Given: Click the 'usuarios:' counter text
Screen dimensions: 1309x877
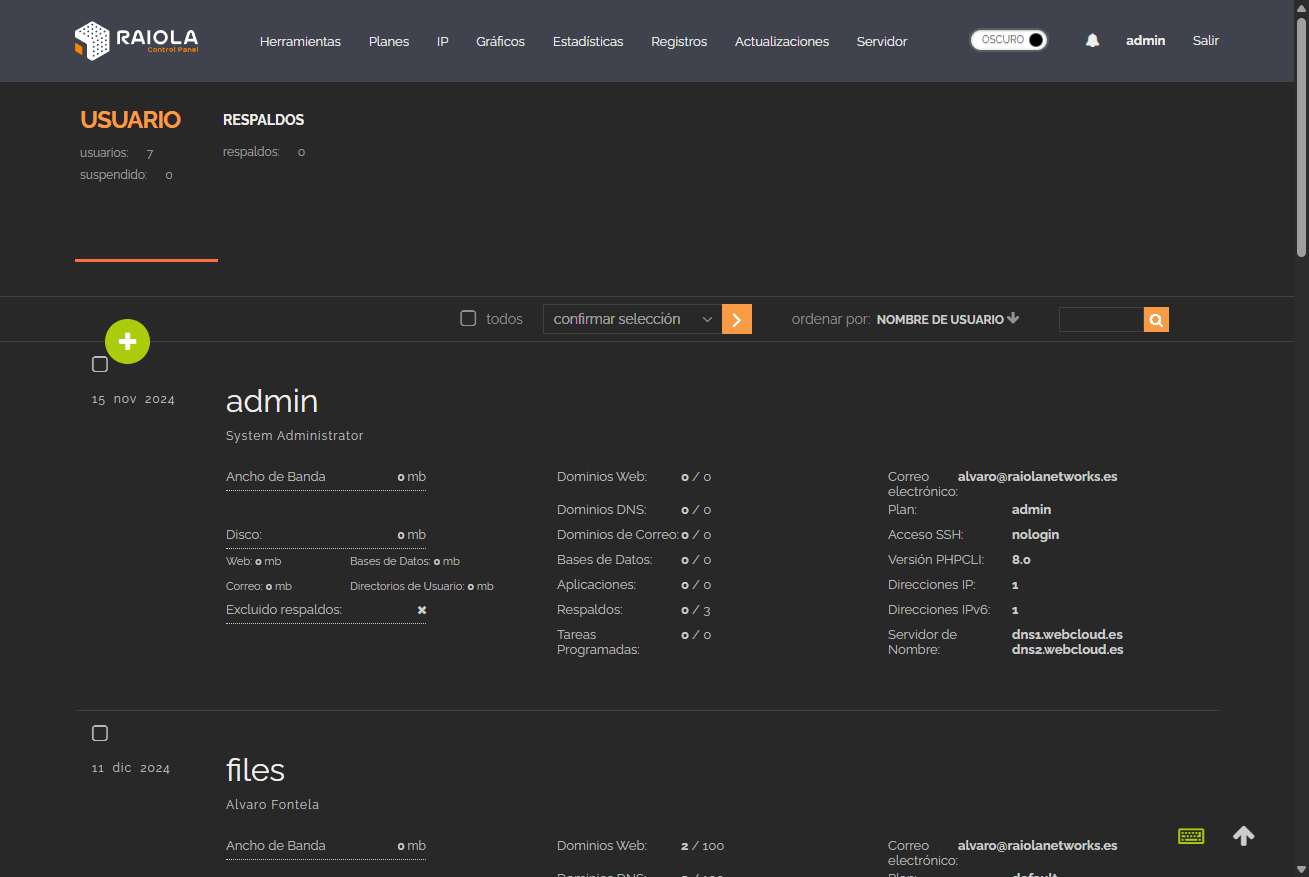Looking at the screenshot, I should click(x=104, y=153).
